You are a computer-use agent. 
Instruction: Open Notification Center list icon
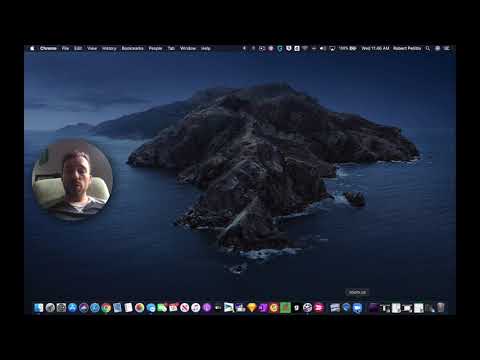447,48
